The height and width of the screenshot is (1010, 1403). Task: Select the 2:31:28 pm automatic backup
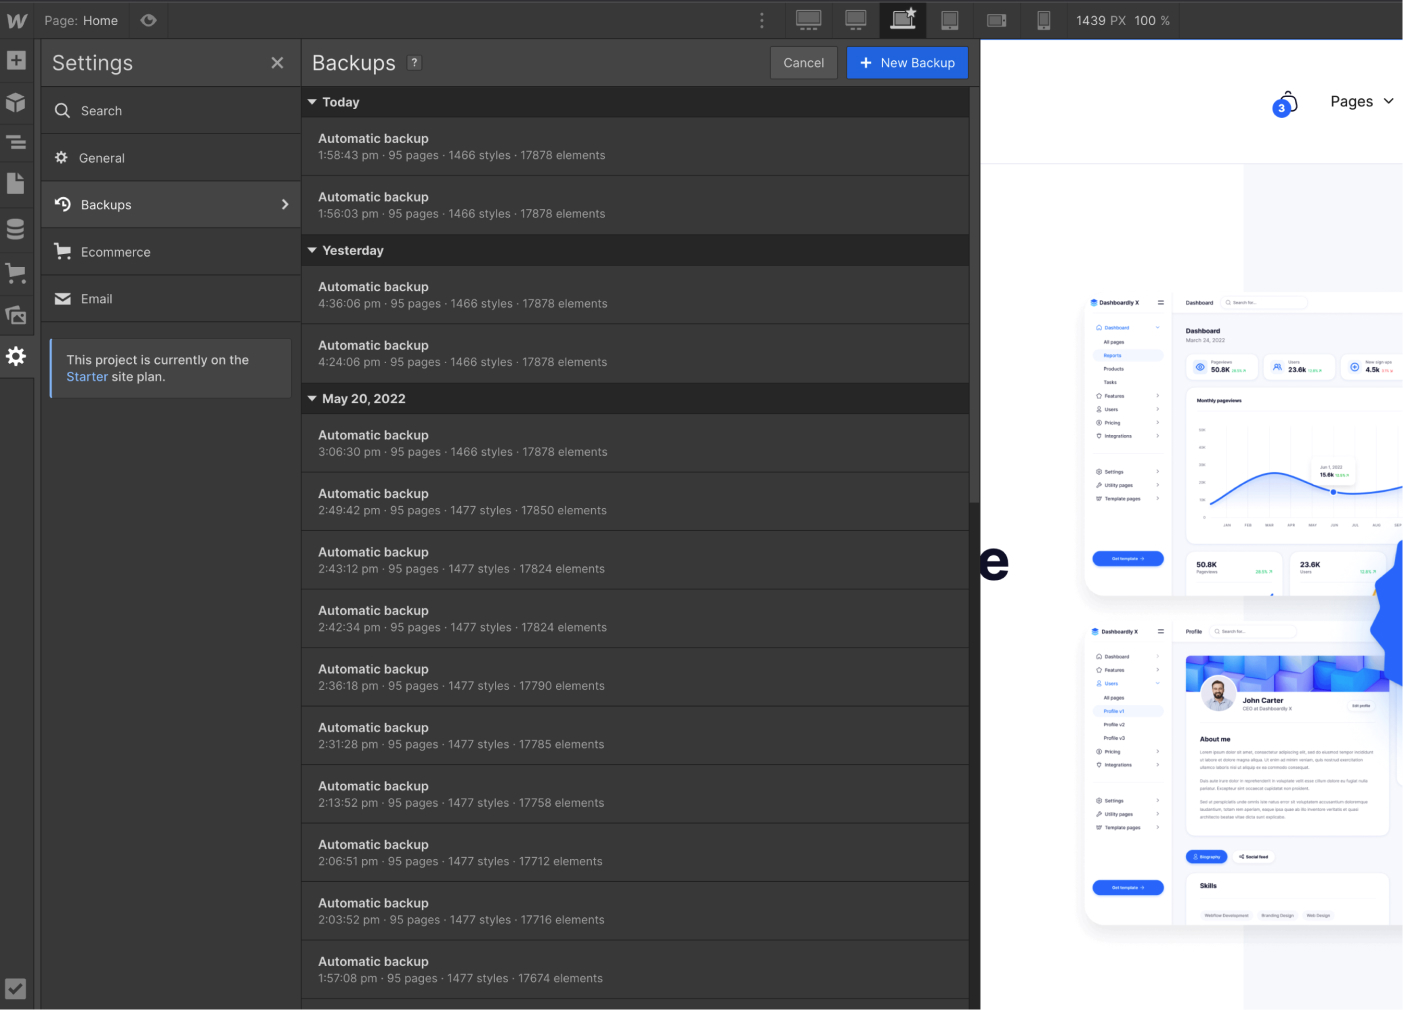click(x=635, y=736)
